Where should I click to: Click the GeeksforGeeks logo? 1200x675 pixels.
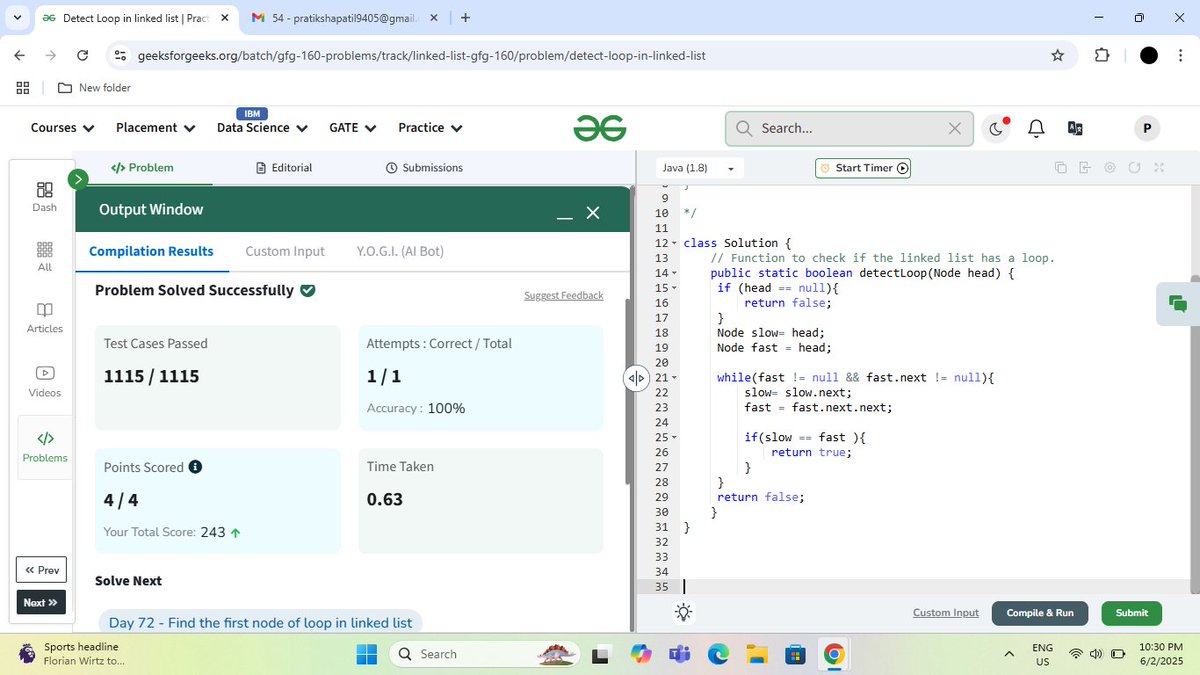point(600,128)
